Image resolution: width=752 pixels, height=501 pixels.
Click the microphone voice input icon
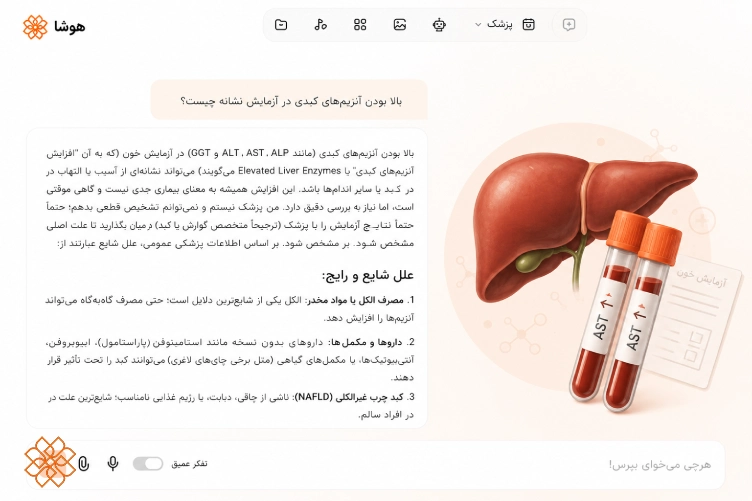113,464
